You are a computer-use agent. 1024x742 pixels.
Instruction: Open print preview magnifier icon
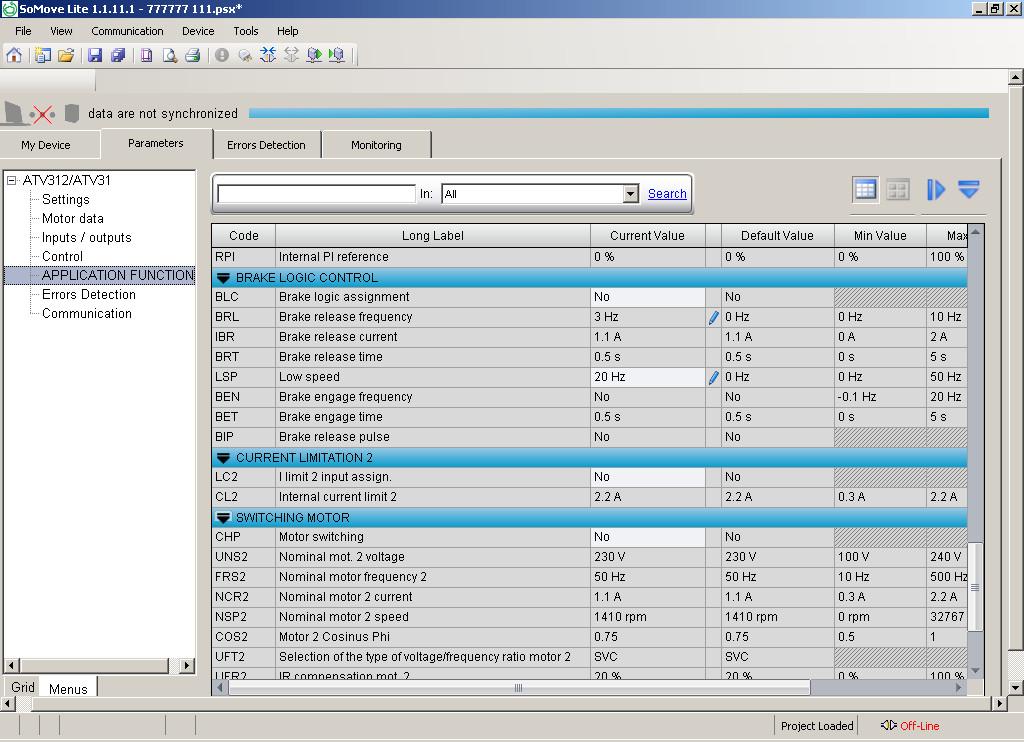coord(170,56)
